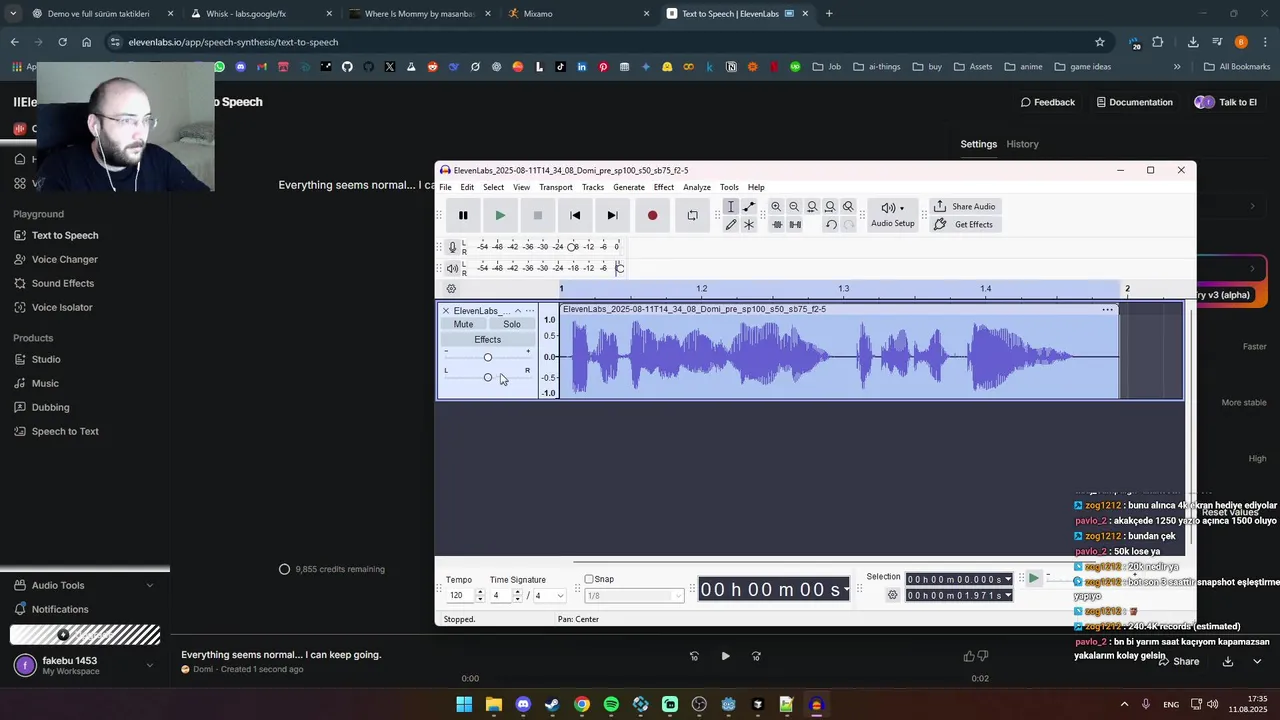This screenshot has width=1280, height=720.
Task: Open Sound Effects in ElevenLabs sidebar
Action: point(62,283)
